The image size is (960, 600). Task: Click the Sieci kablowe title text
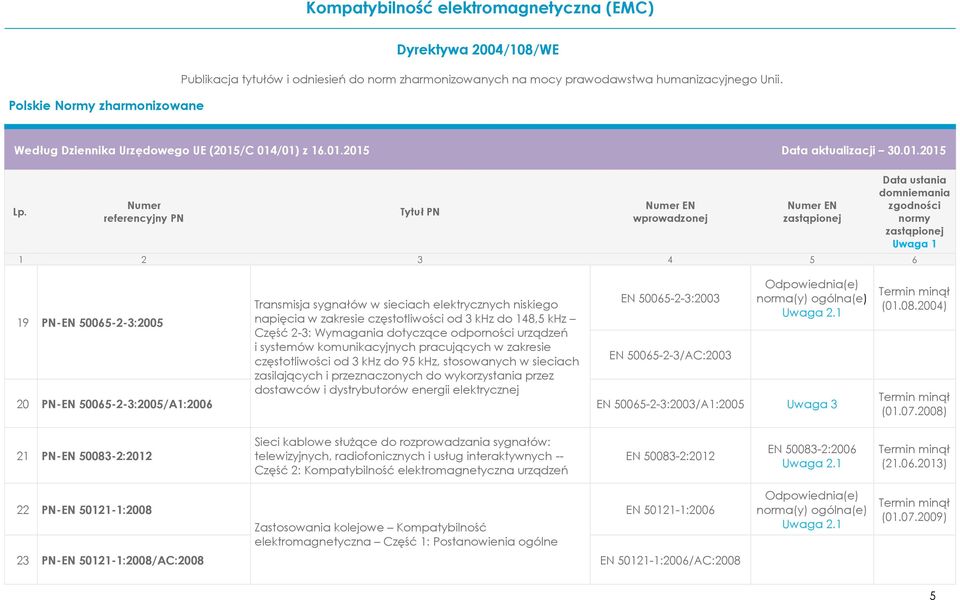tap(411, 456)
